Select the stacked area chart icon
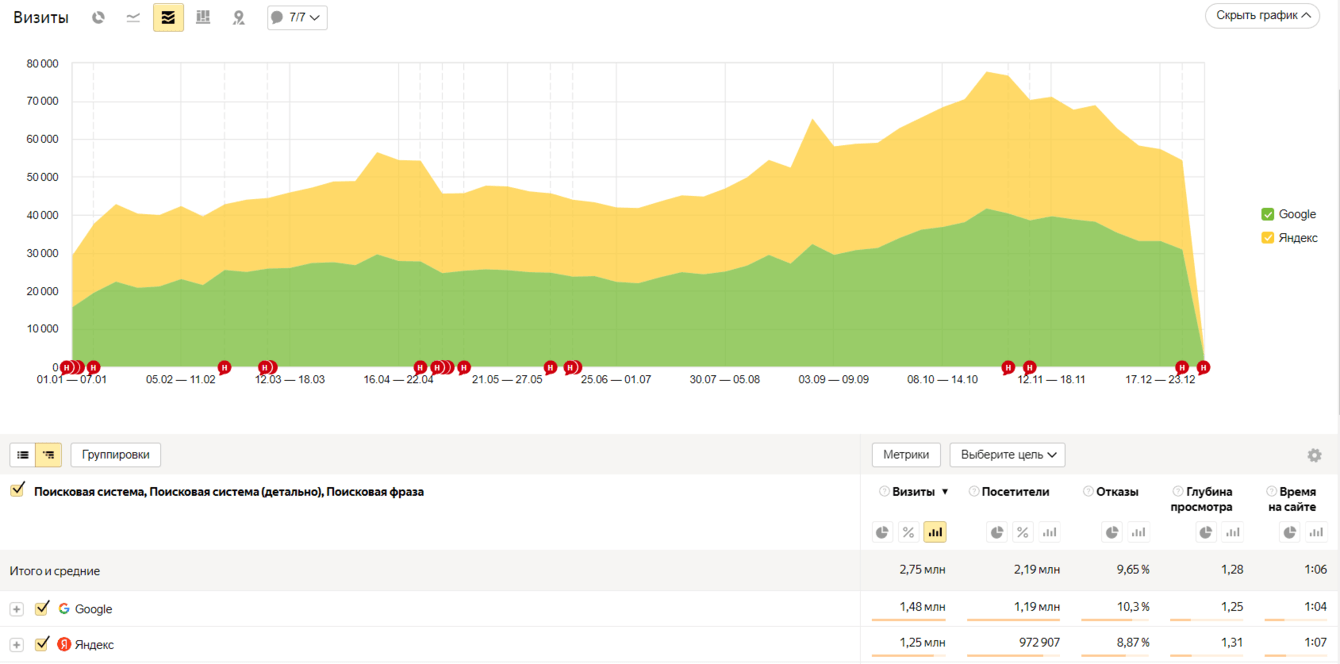Image resolution: width=1340 pixels, height=664 pixels. point(168,17)
